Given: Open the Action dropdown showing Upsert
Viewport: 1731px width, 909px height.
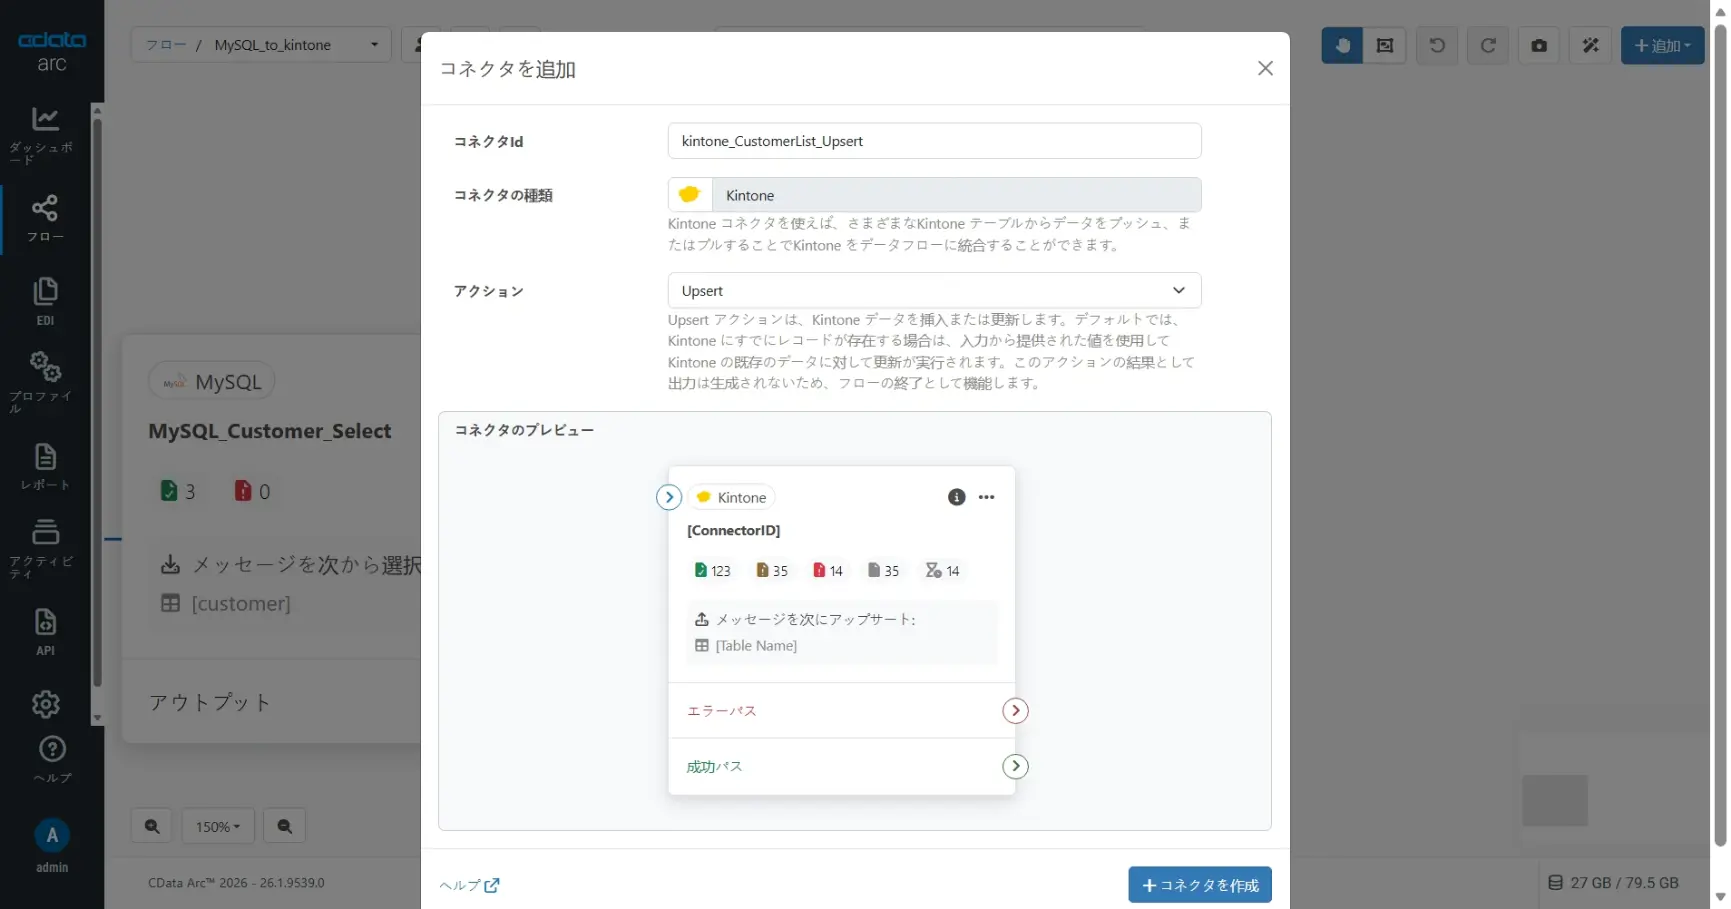Looking at the screenshot, I should pyautogui.click(x=934, y=291).
